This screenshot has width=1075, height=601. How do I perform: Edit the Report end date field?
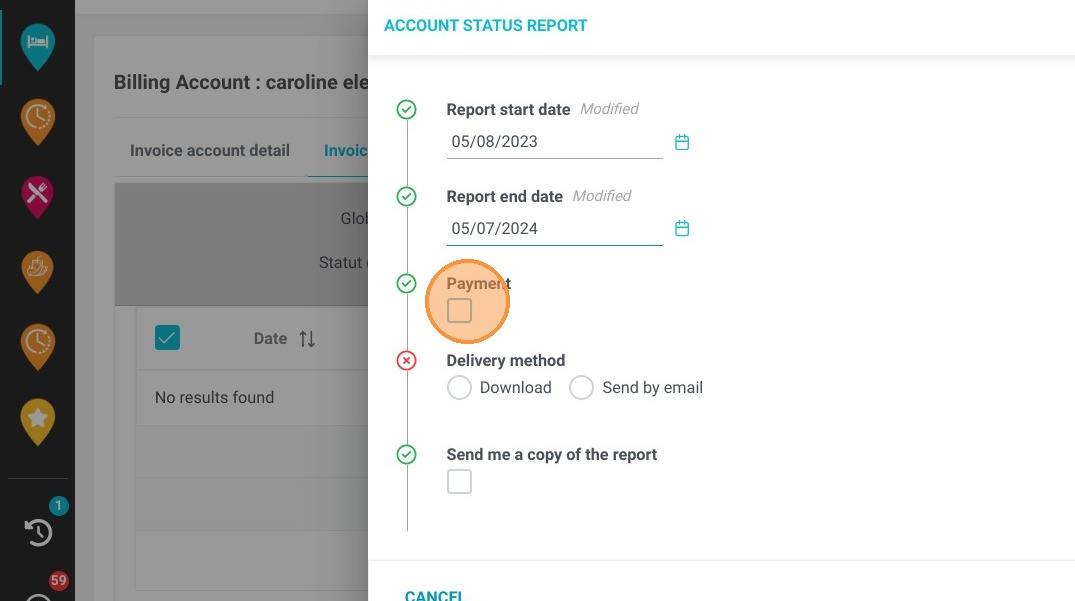coord(555,228)
